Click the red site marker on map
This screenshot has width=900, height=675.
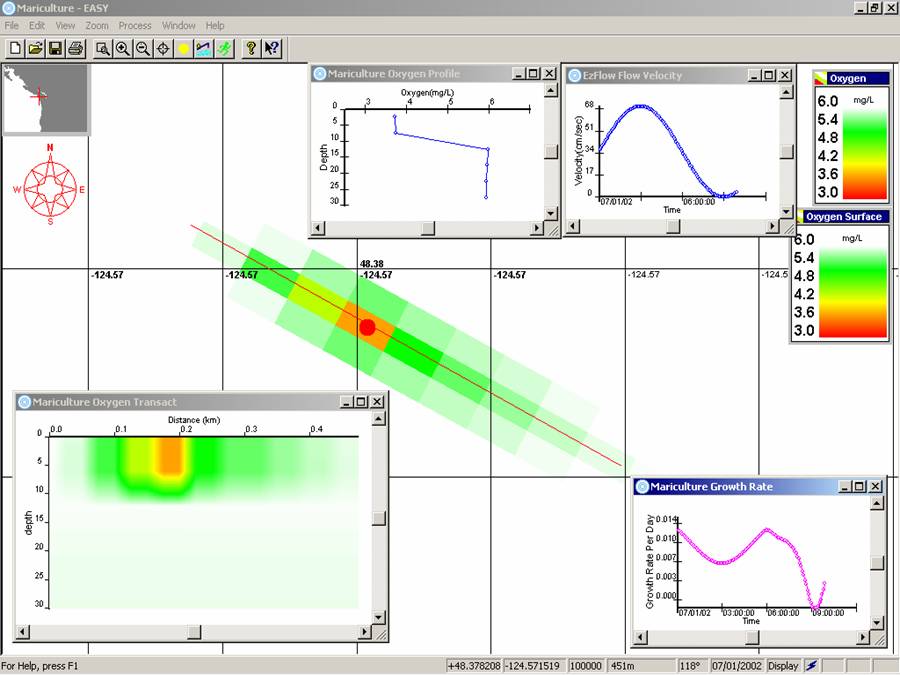point(367,327)
